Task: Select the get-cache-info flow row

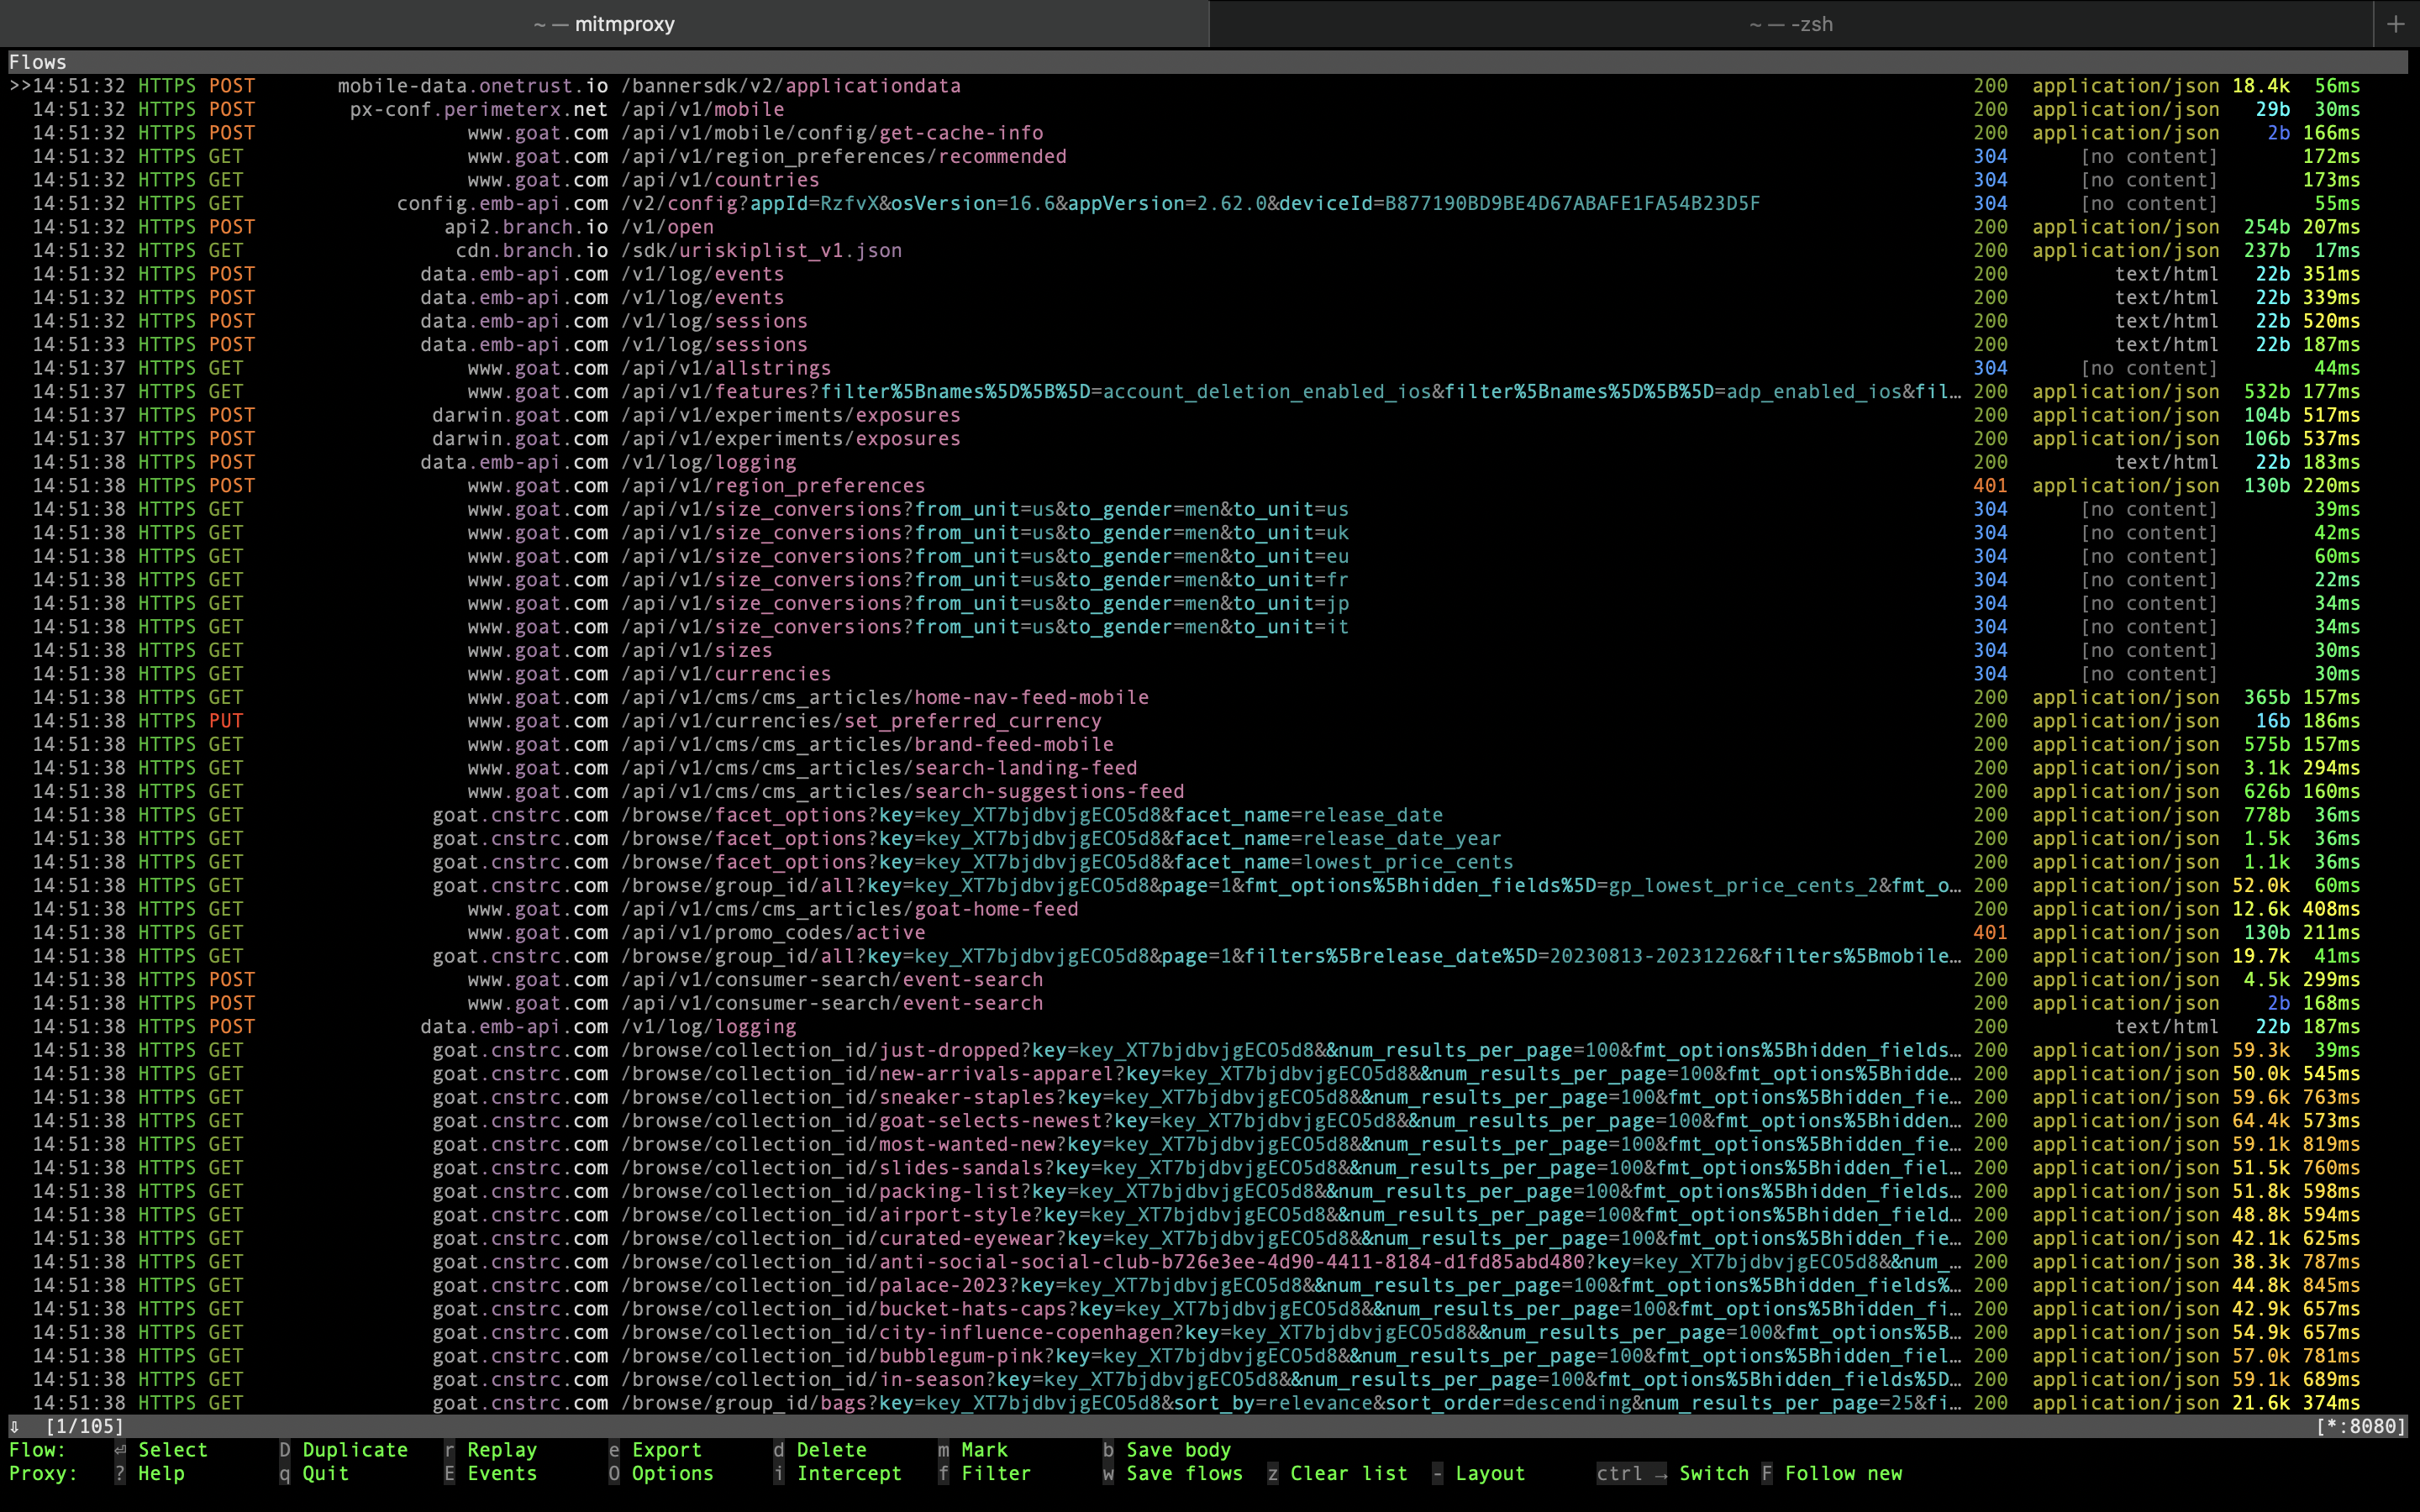Action: tap(1208, 133)
